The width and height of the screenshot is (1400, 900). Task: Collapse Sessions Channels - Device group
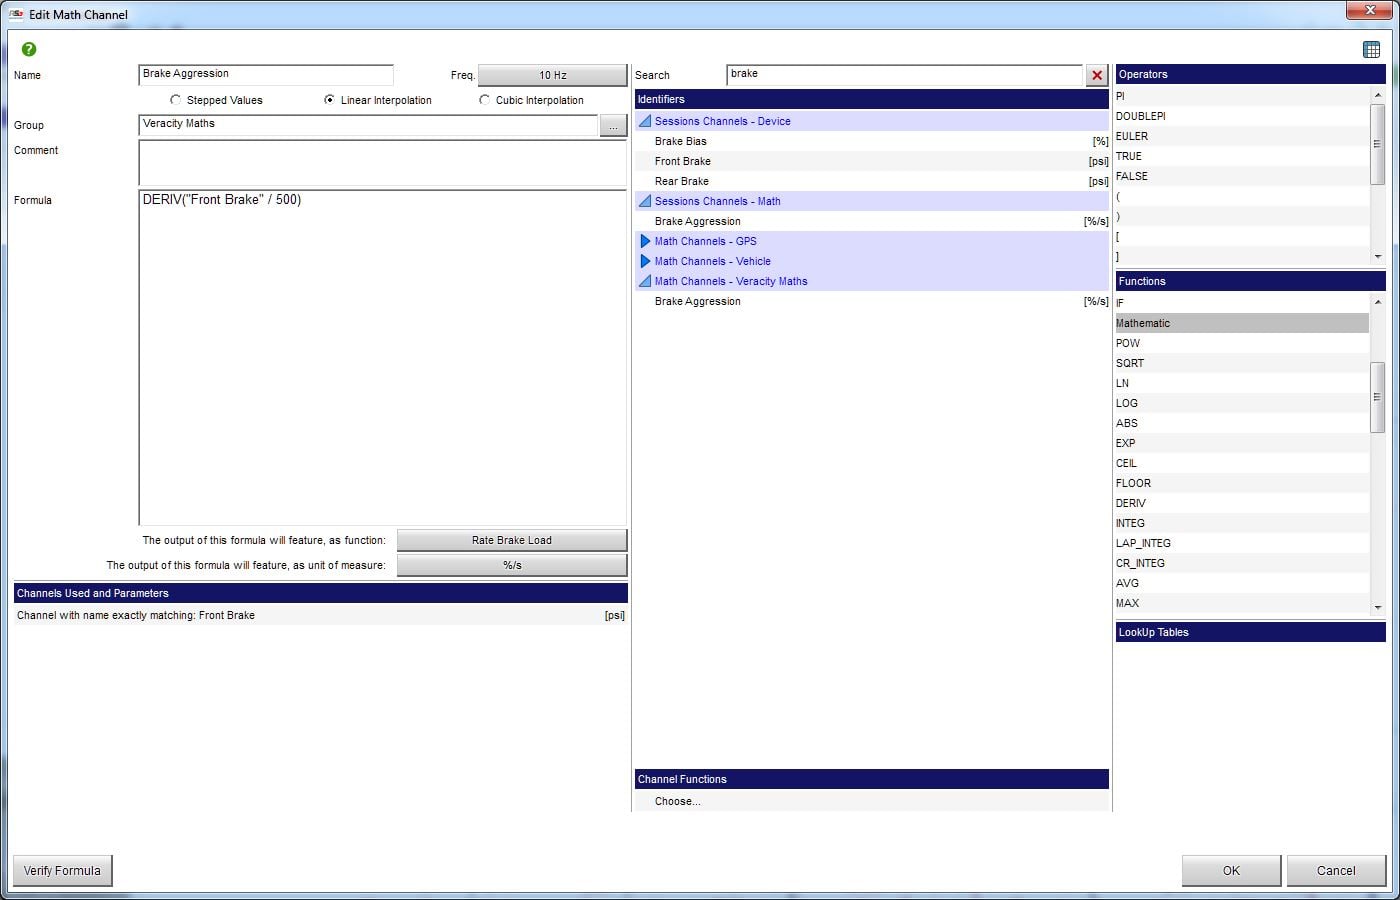(645, 121)
